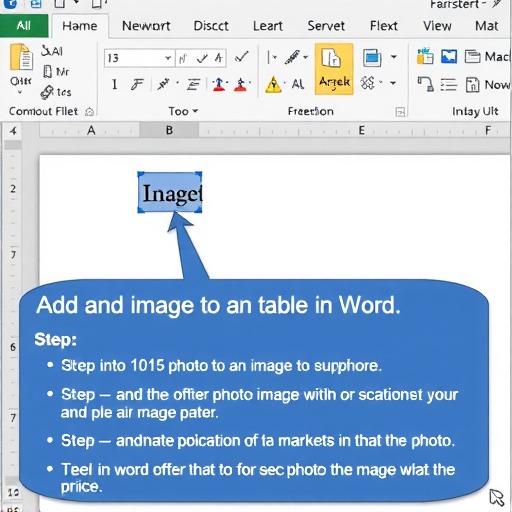
Task: Open the Mat ribbon tab
Action: (x=486, y=26)
